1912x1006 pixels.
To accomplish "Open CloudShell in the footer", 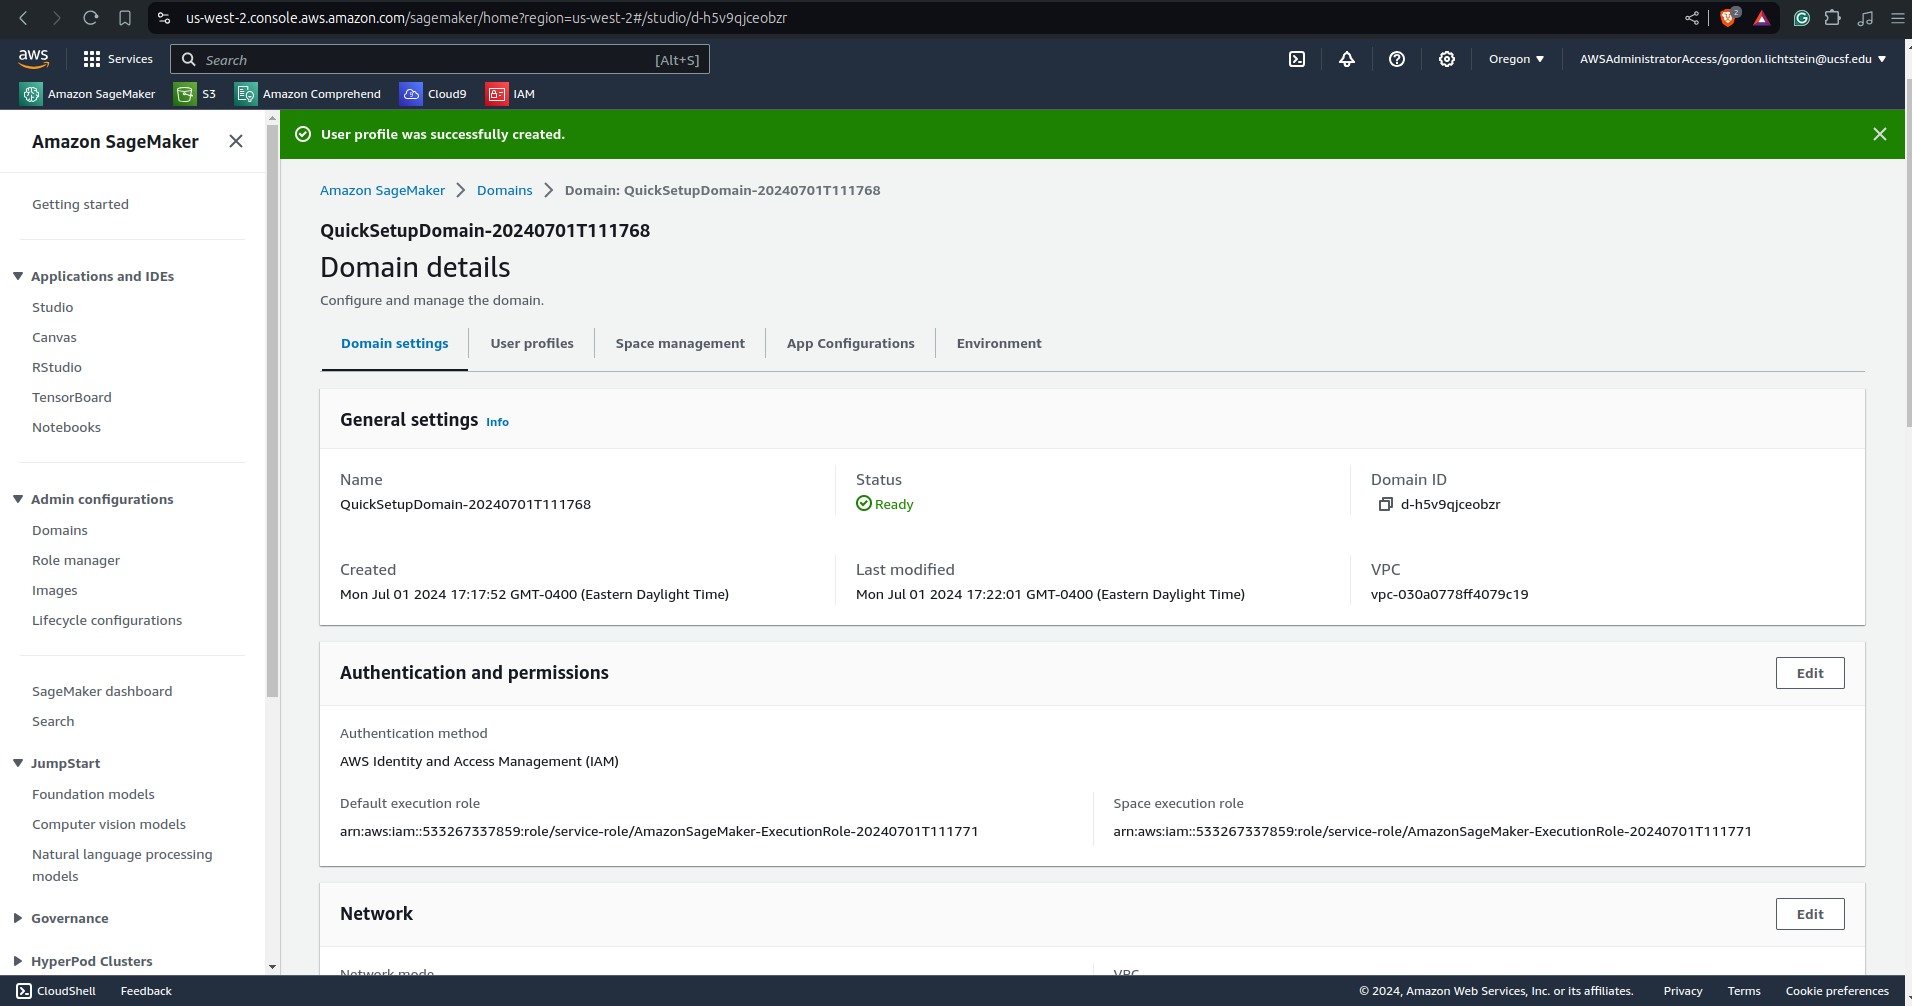I will coord(56,991).
